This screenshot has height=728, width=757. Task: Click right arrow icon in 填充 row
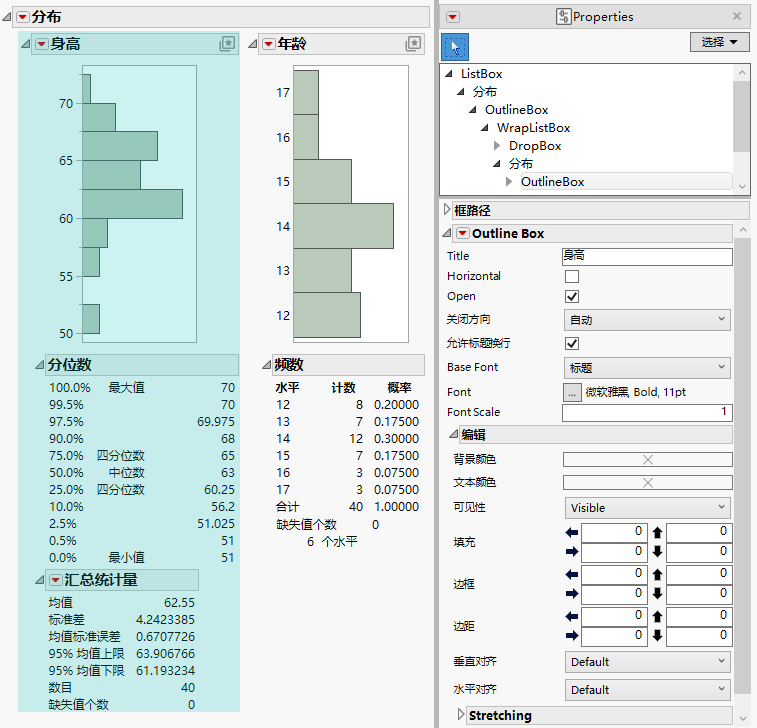[572, 551]
